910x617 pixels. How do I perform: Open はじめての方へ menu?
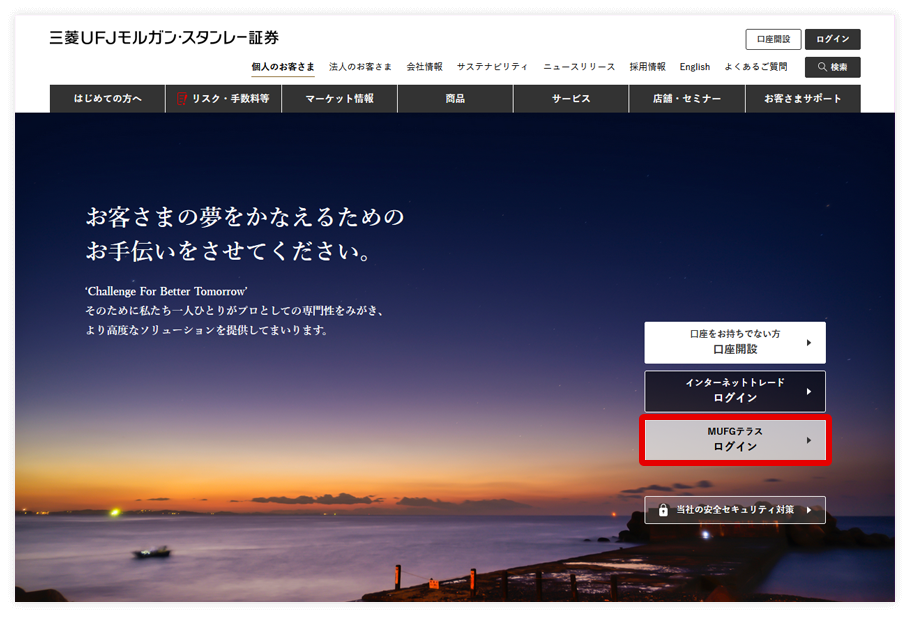point(107,99)
